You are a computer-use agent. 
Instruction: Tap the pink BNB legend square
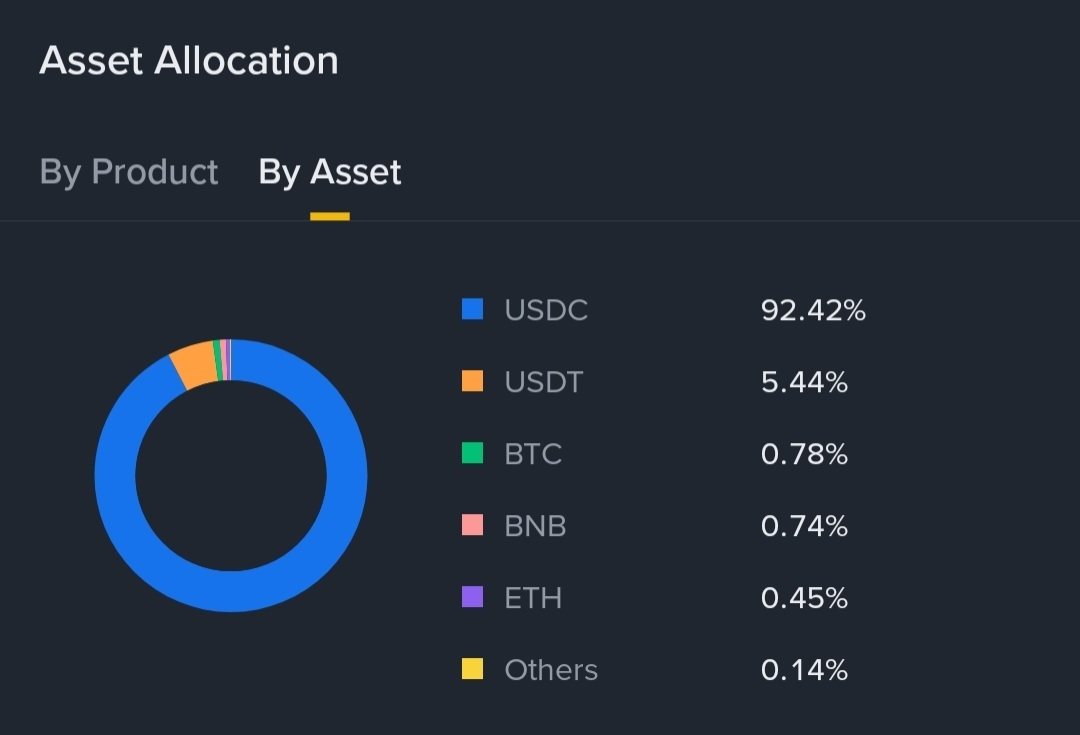pyautogui.click(x=472, y=525)
